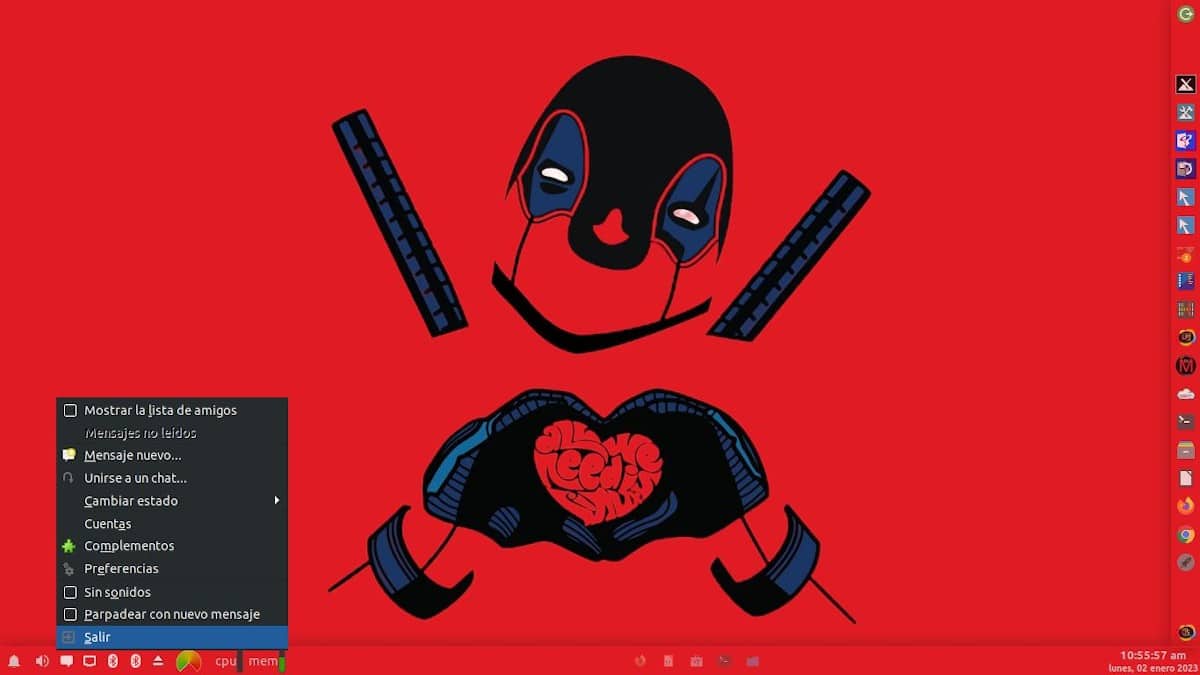Open the folder icon in bottom center panel
Image resolution: width=1200 pixels, height=675 pixels.
click(x=753, y=661)
